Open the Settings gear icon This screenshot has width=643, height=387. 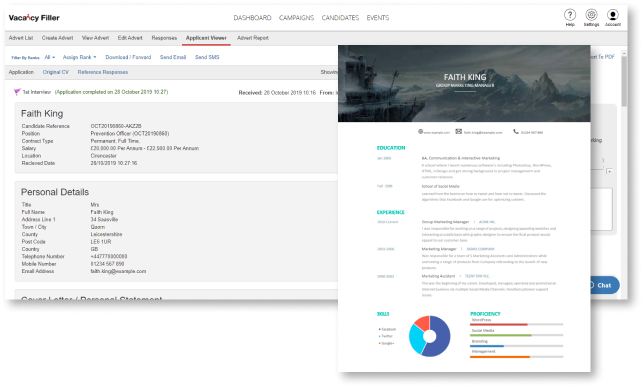pyautogui.click(x=591, y=15)
